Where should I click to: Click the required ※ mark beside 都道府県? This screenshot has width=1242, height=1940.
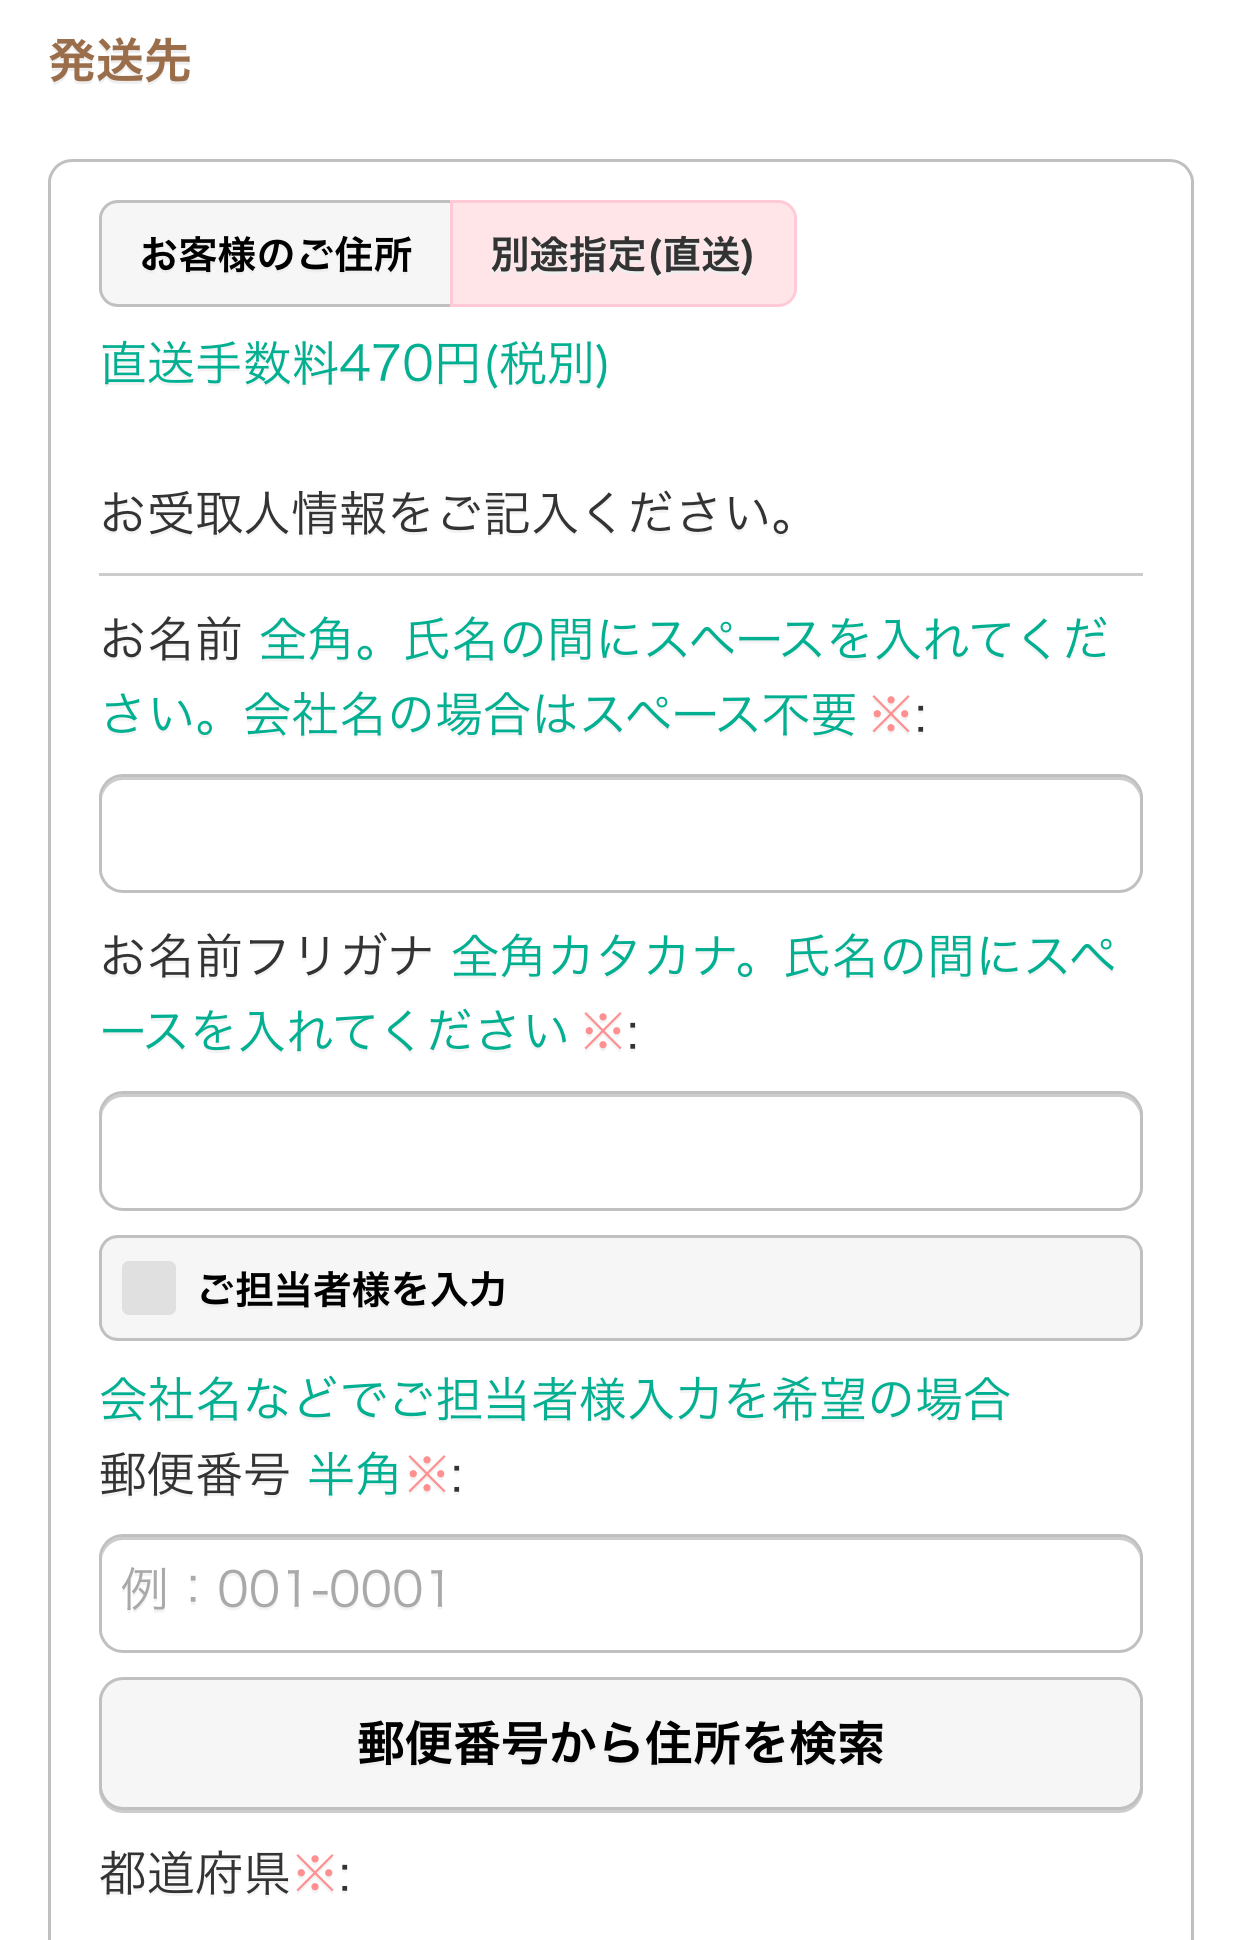pyautogui.click(x=316, y=1873)
